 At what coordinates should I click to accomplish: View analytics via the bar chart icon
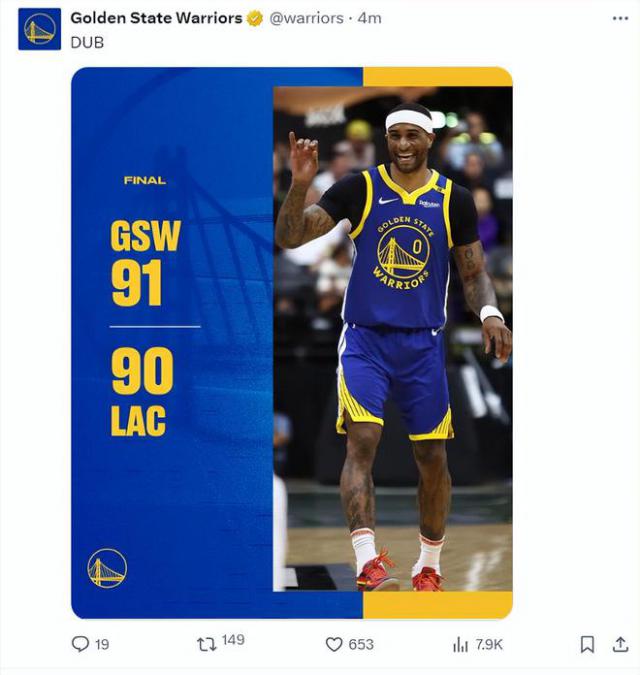(x=460, y=644)
